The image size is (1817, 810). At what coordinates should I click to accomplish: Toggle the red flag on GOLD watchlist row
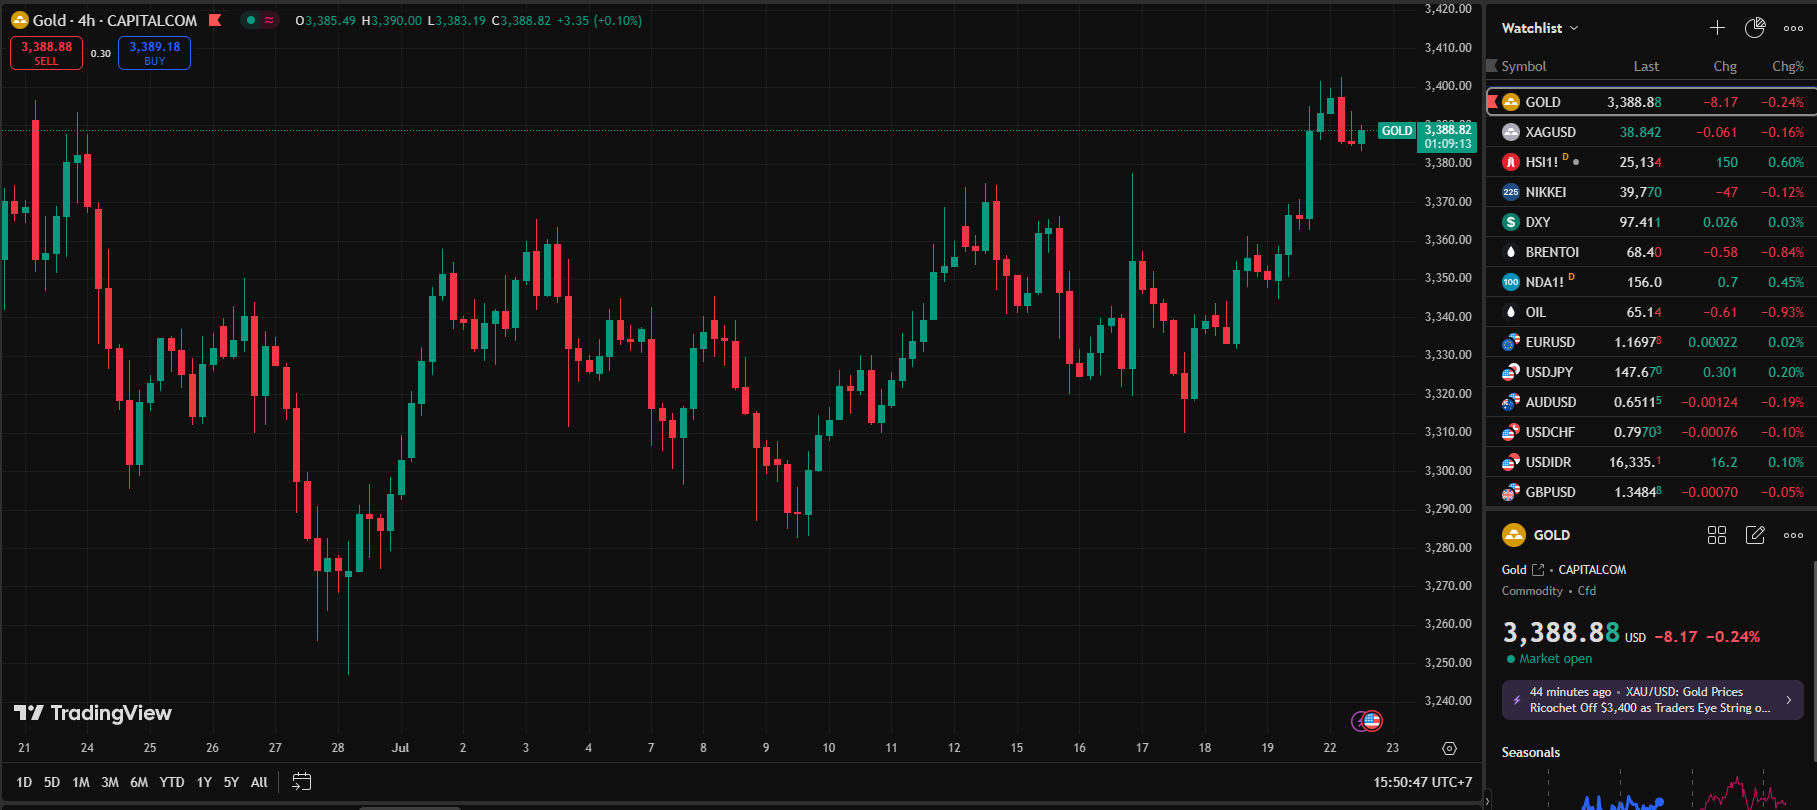(x=1492, y=102)
